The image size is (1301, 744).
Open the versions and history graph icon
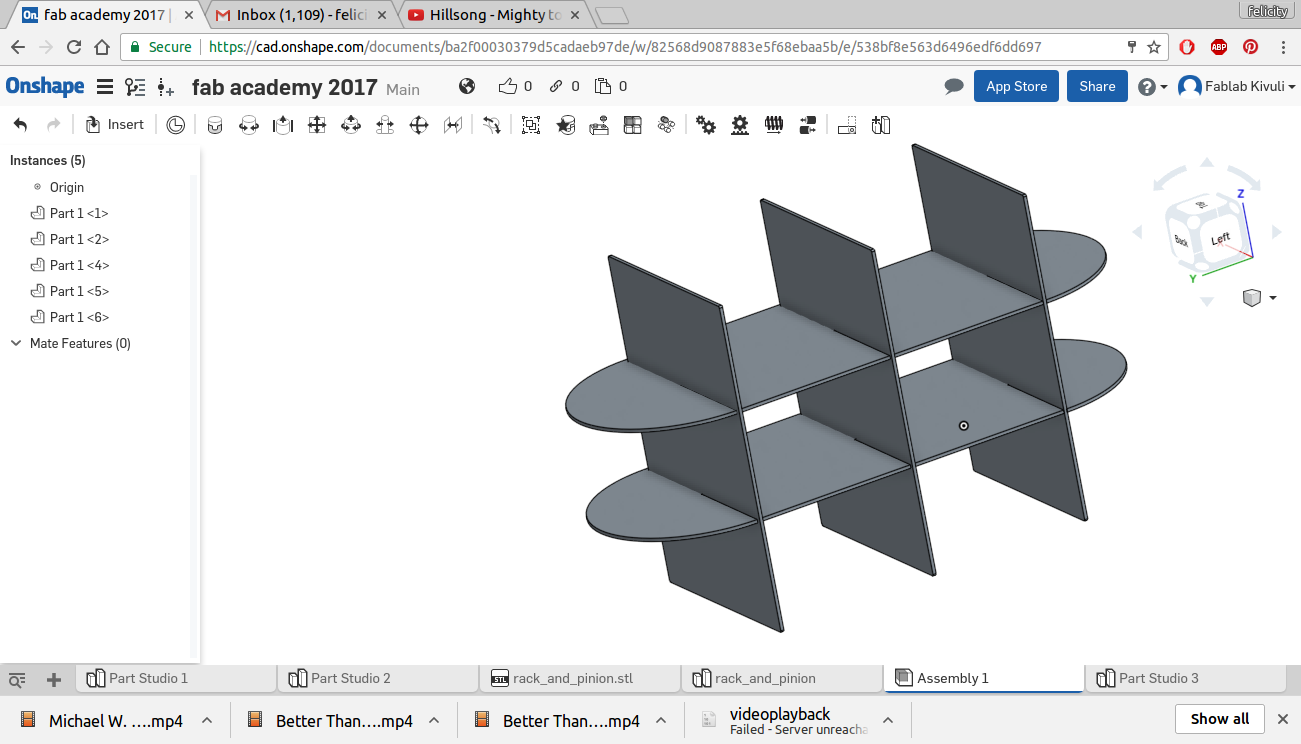click(135, 87)
